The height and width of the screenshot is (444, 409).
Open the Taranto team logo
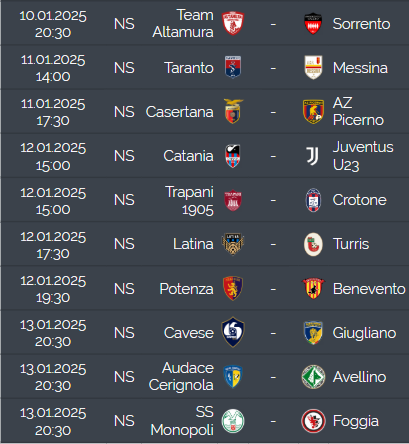point(233,67)
